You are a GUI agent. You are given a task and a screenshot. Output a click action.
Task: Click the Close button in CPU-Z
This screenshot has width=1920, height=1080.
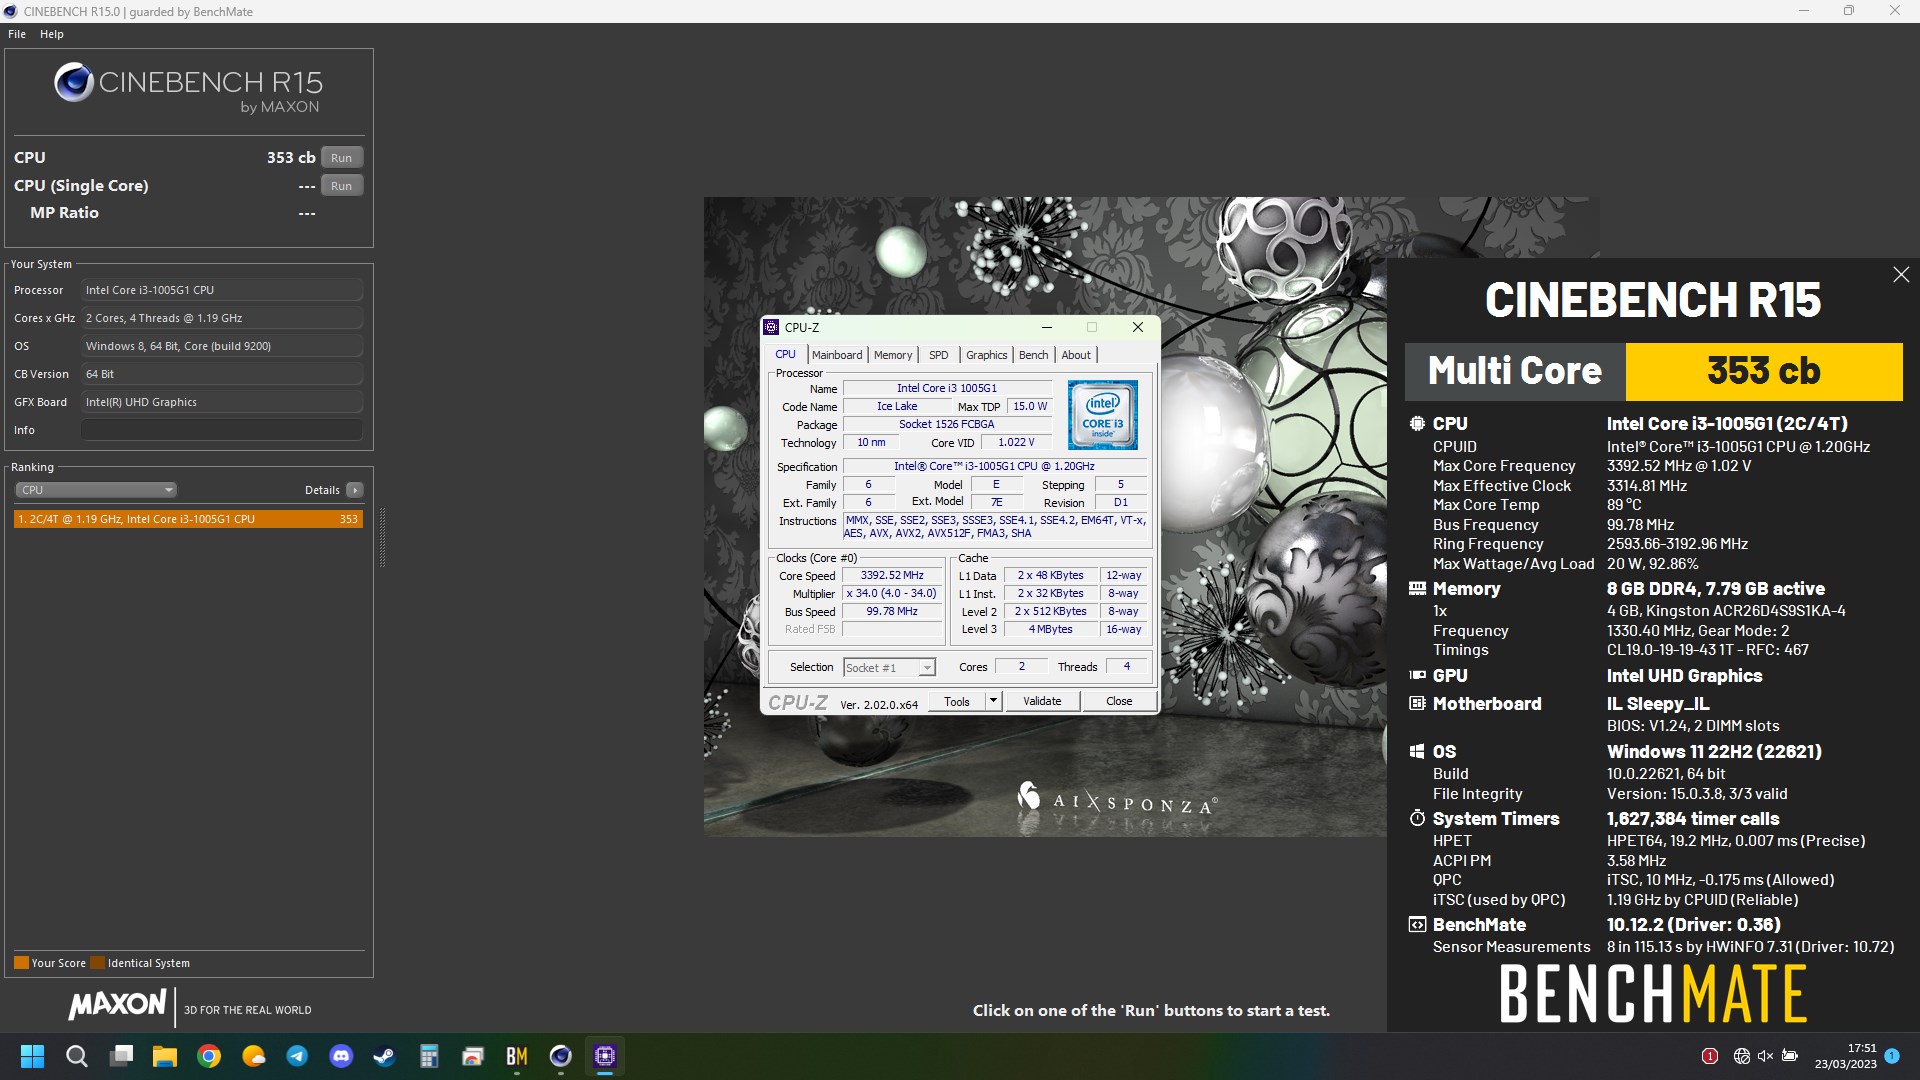tap(1119, 701)
